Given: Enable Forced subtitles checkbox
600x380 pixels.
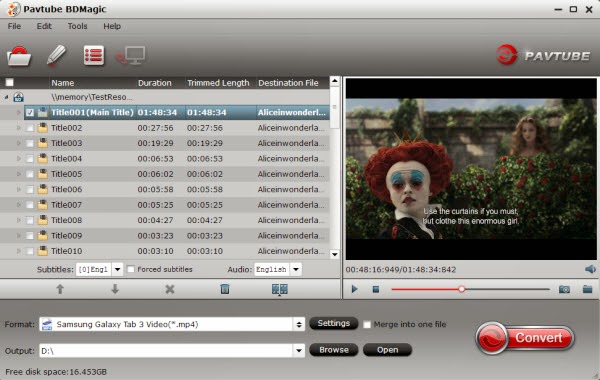Looking at the screenshot, I should 130,269.
